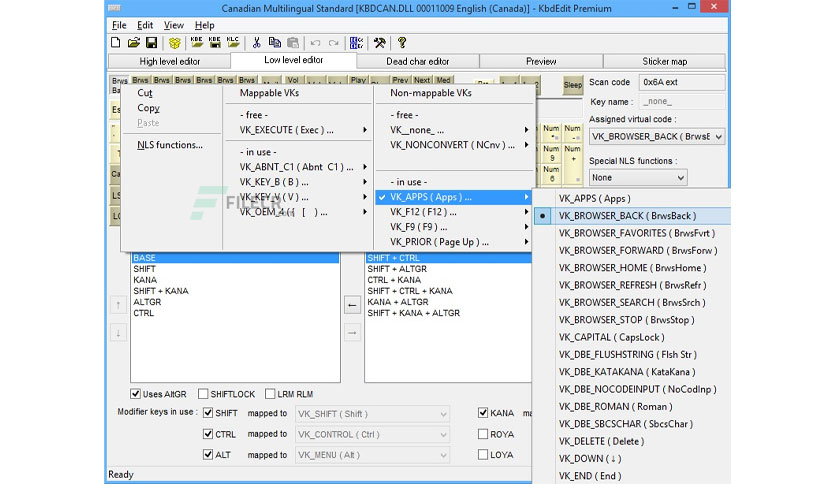Click the Redo arrow toolbar icon

coord(334,43)
